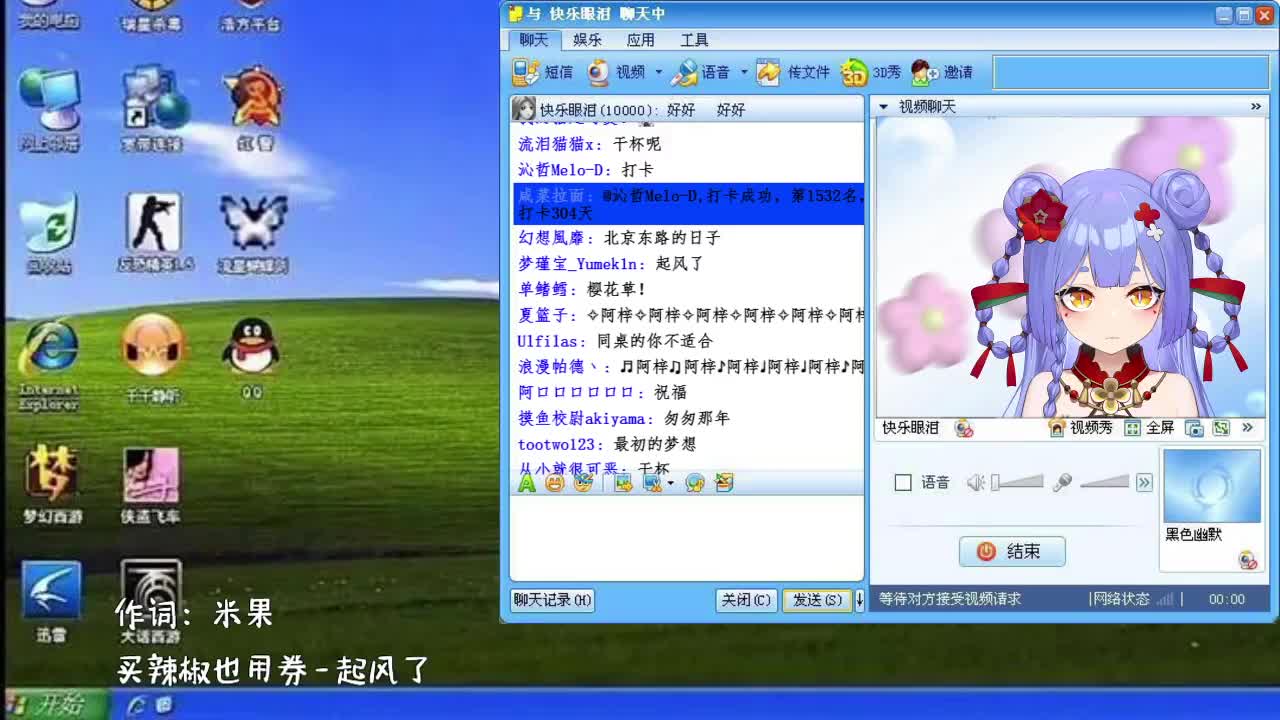
Task: Adjust the microphone volume slider
Action: pos(1104,483)
